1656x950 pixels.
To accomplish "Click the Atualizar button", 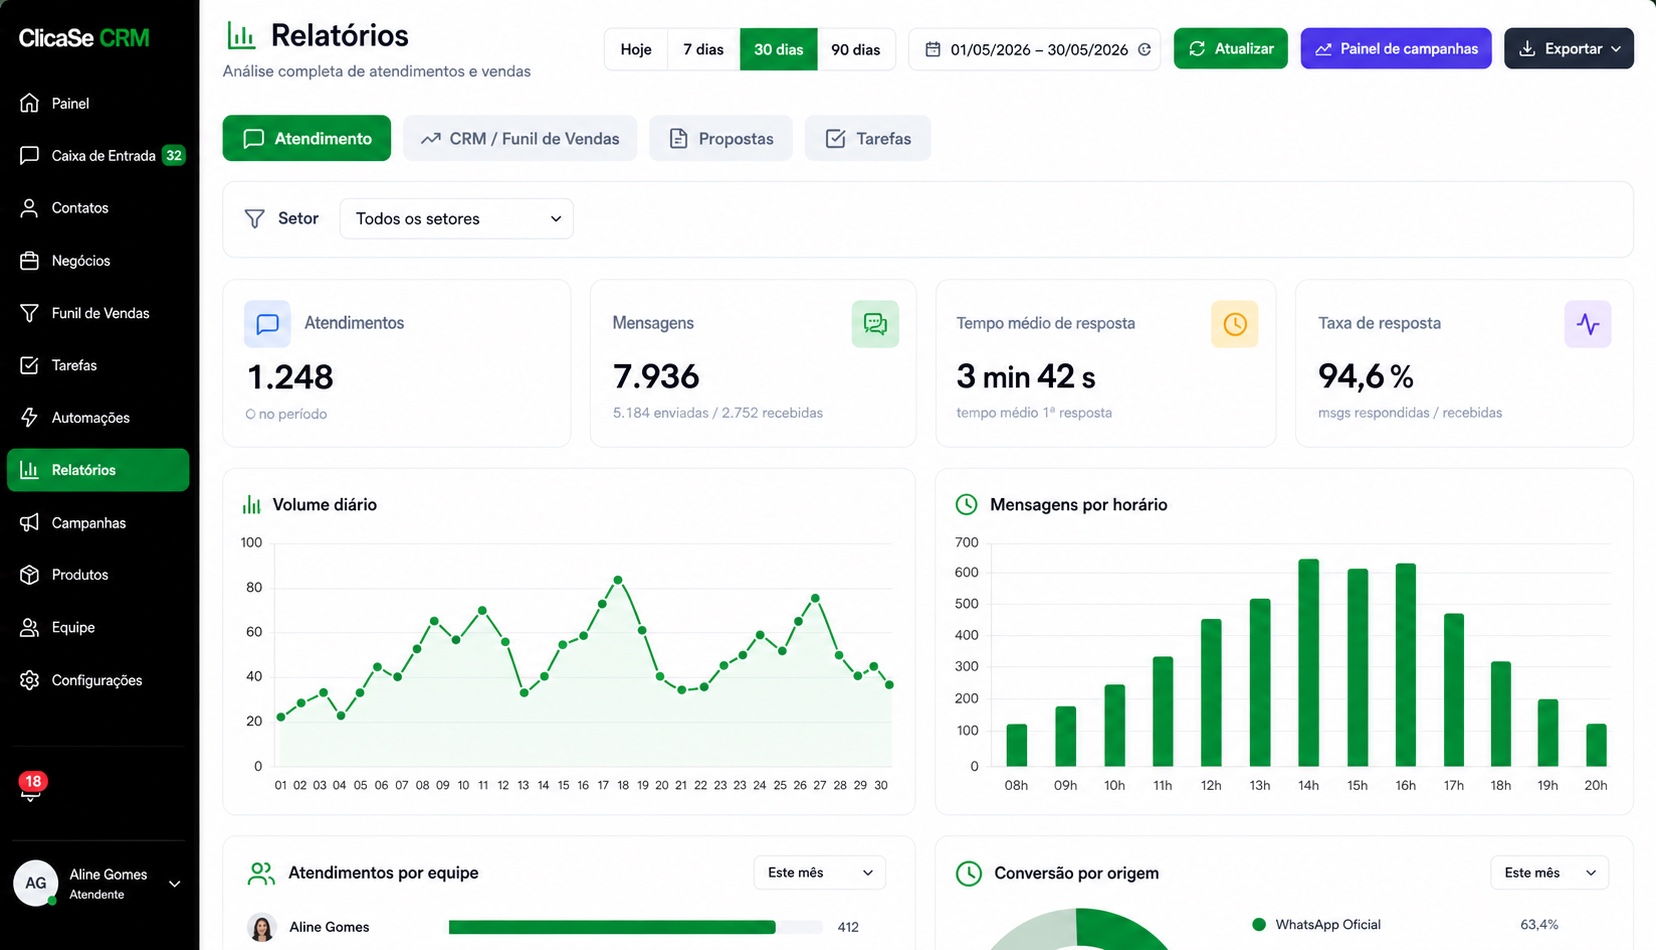I will point(1230,48).
